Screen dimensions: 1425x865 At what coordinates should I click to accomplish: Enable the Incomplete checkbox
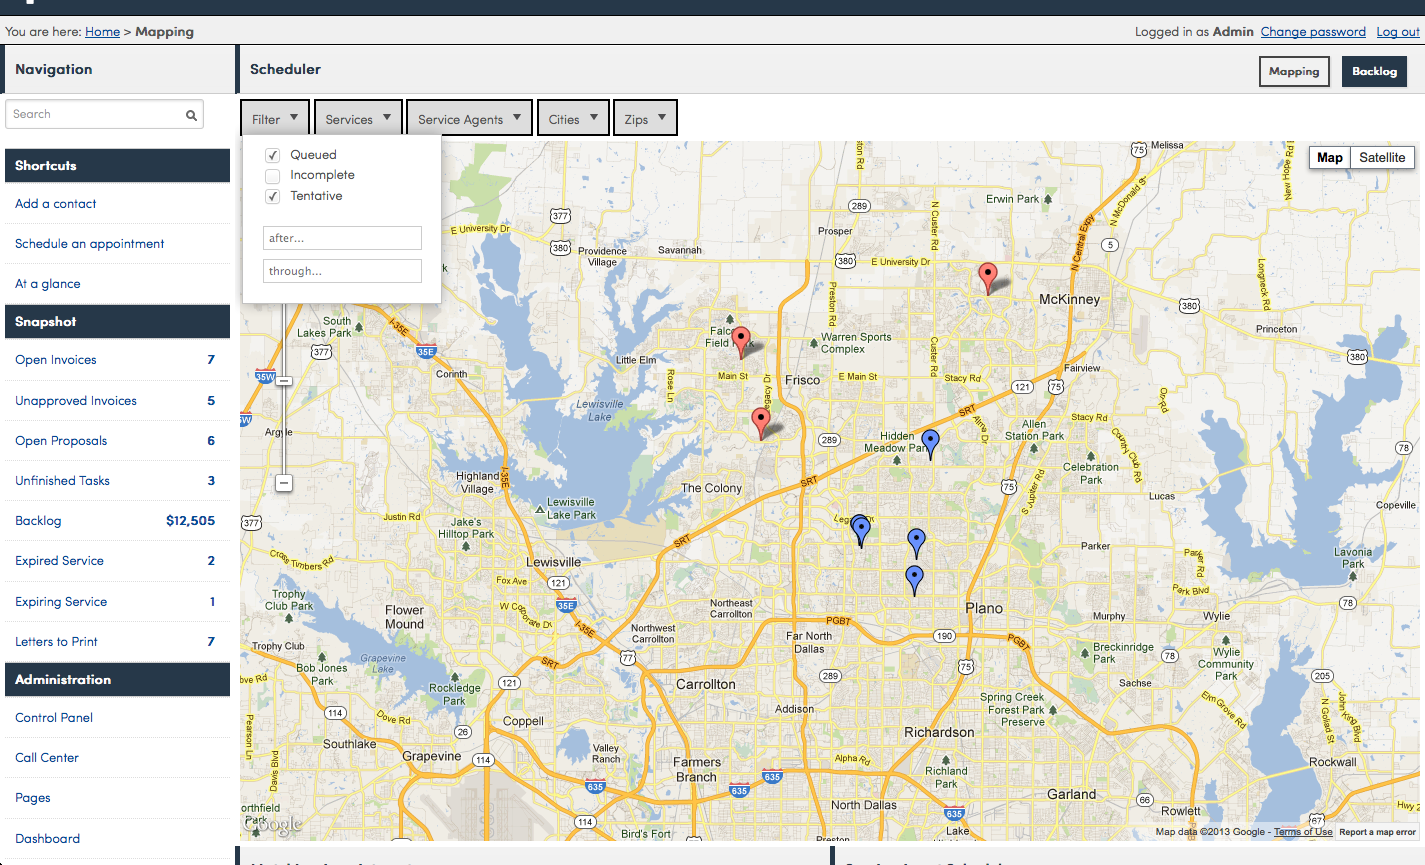(272, 176)
